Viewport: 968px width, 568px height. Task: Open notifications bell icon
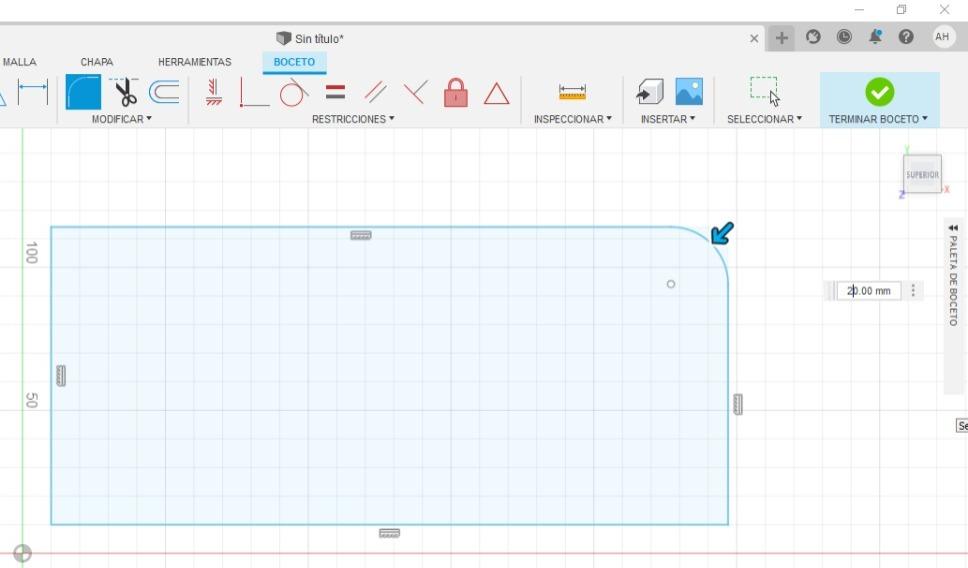pos(875,37)
